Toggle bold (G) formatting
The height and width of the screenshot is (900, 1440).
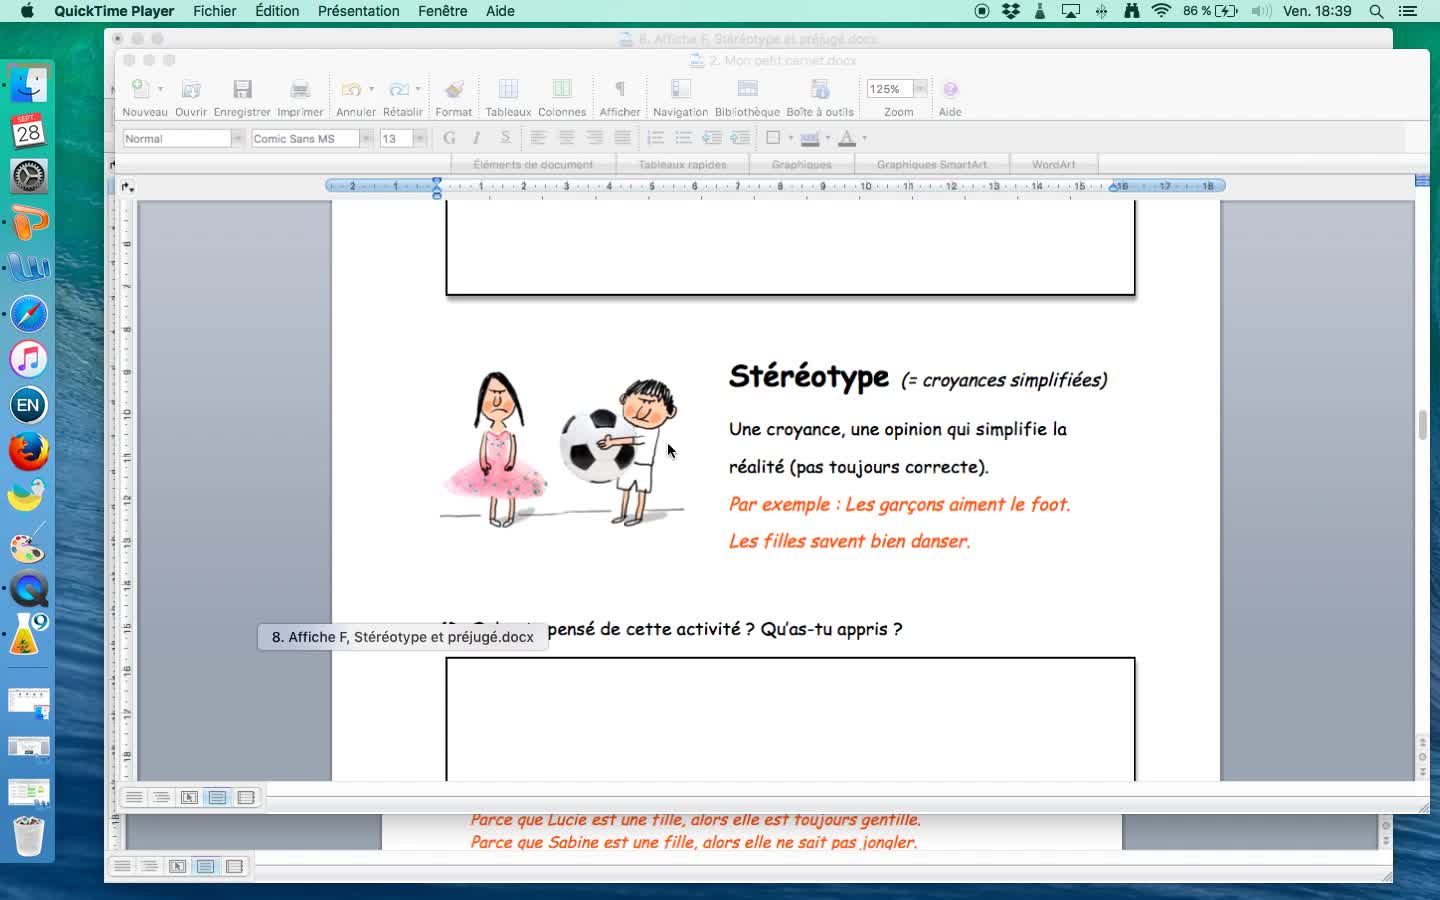click(449, 138)
